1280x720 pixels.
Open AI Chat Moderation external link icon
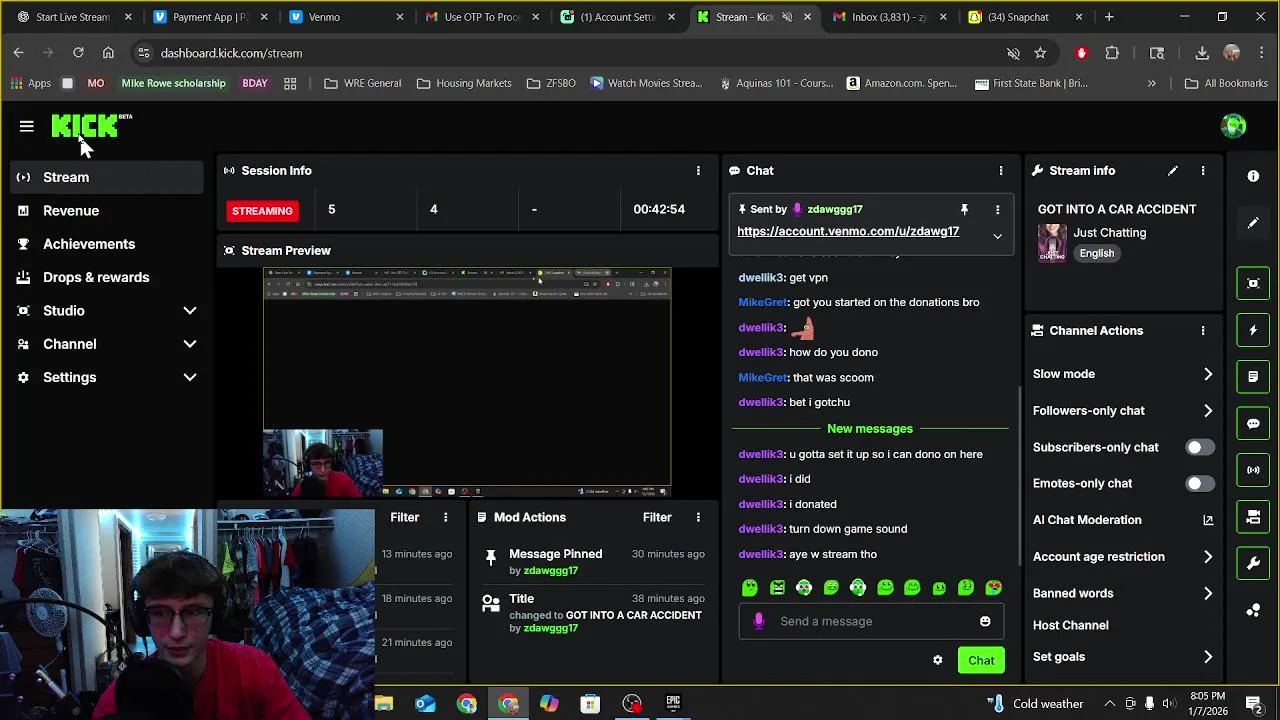[x=1208, y=520]
